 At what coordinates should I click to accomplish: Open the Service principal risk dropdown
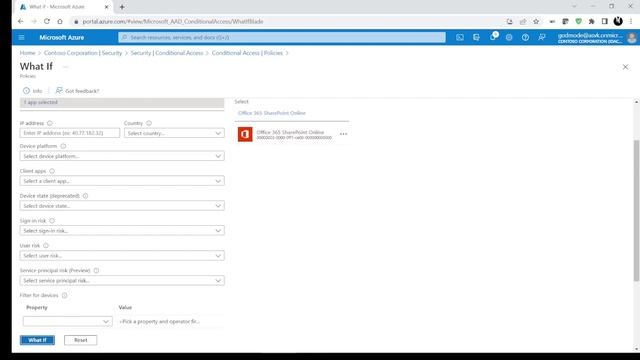[122, 281]
